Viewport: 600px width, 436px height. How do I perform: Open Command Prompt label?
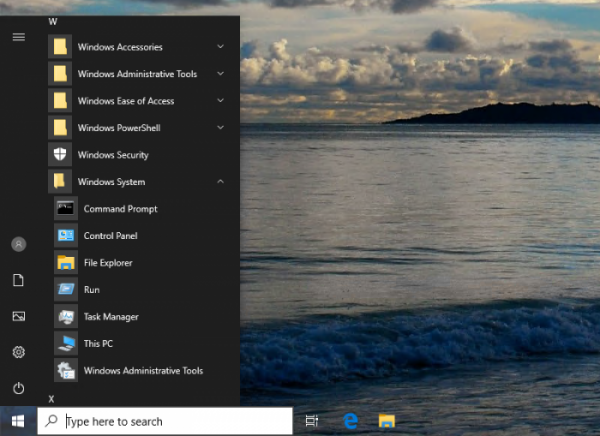click(x=121, y=209)
